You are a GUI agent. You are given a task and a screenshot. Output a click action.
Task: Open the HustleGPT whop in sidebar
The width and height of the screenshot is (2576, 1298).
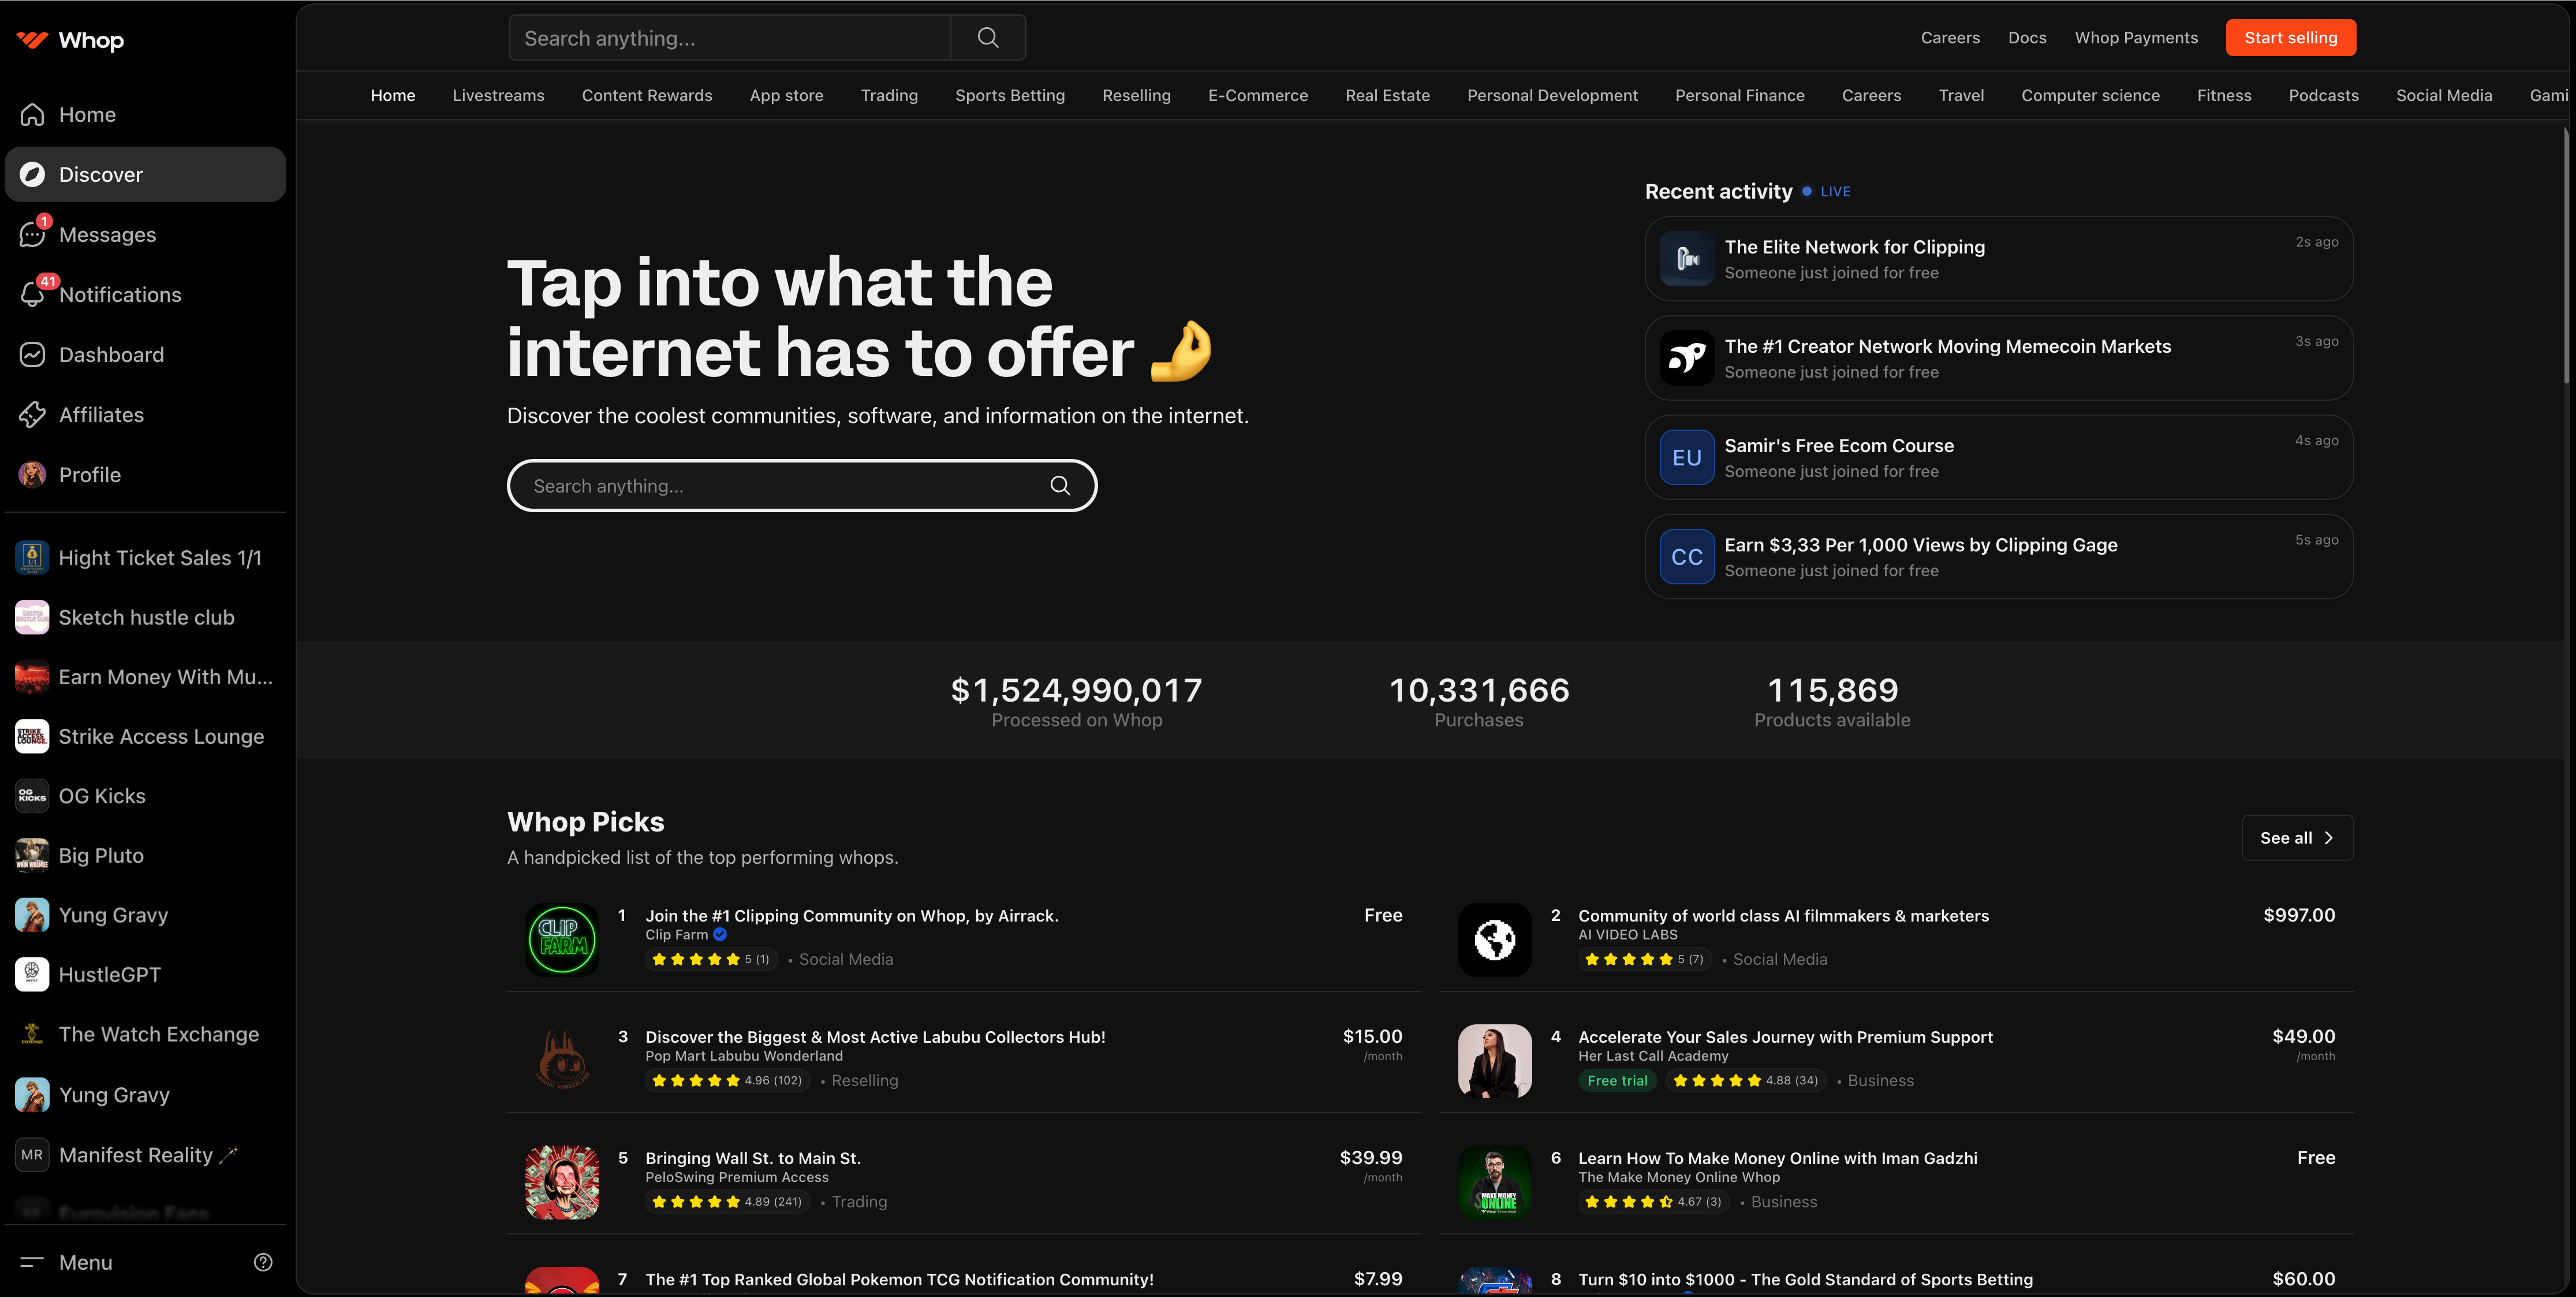tap(109, 975)
